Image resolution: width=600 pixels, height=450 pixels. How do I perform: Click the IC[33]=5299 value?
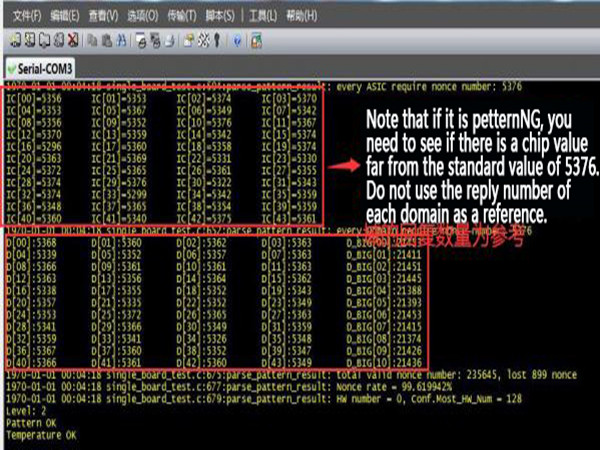(x=119, y=195)
